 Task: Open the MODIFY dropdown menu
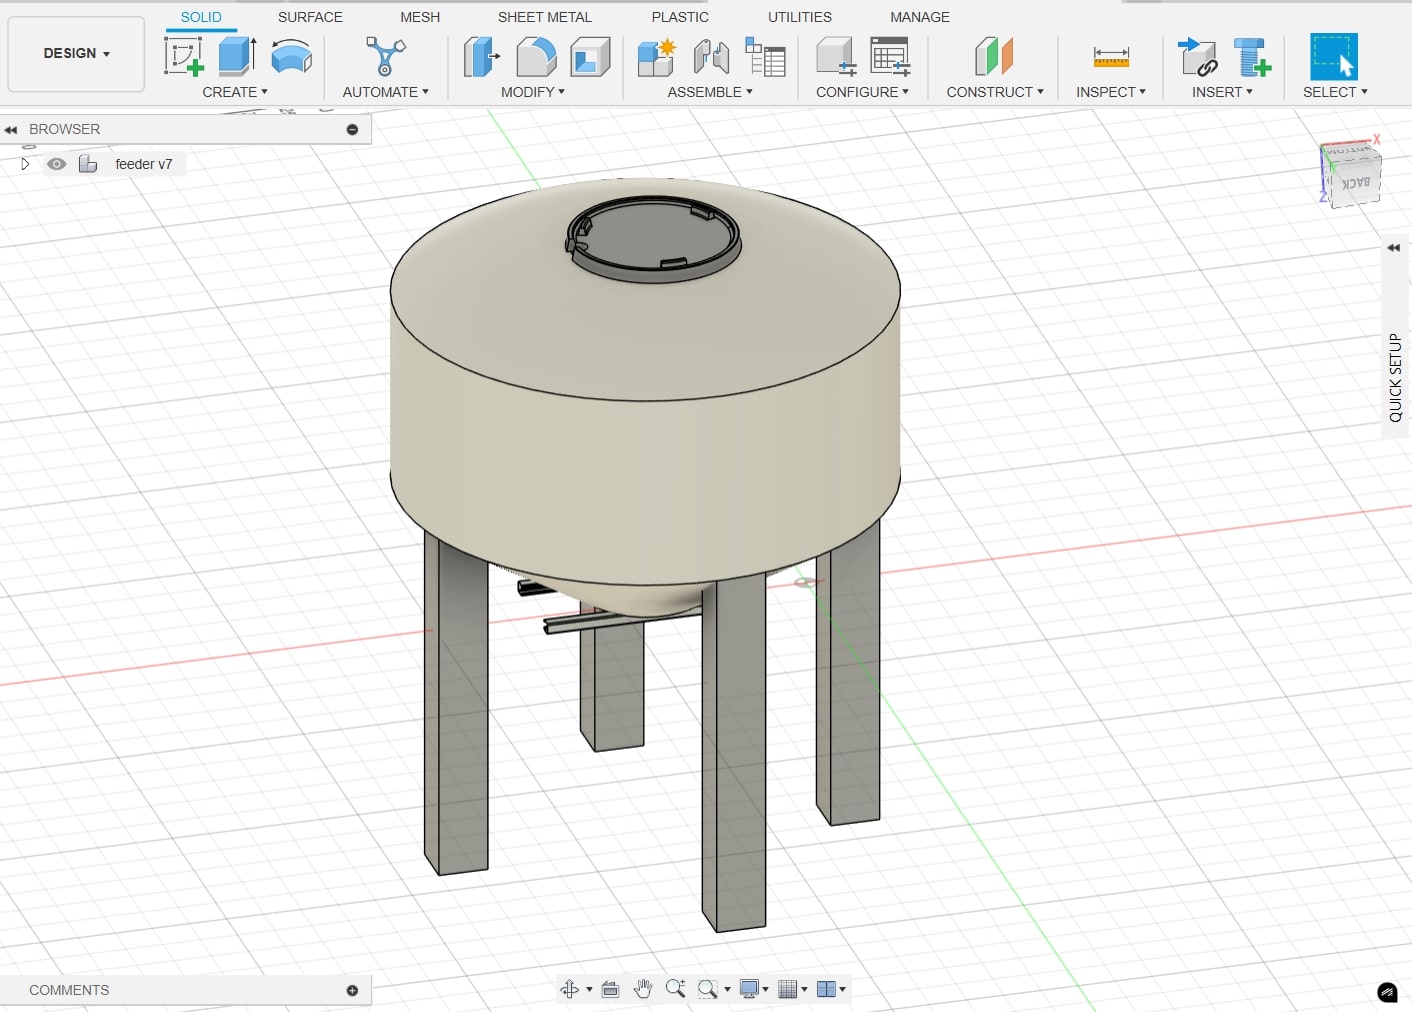533,92
